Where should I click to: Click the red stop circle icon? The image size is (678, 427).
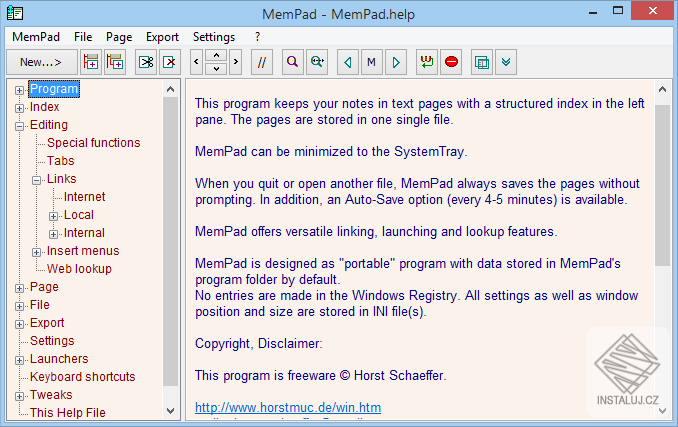451,62
